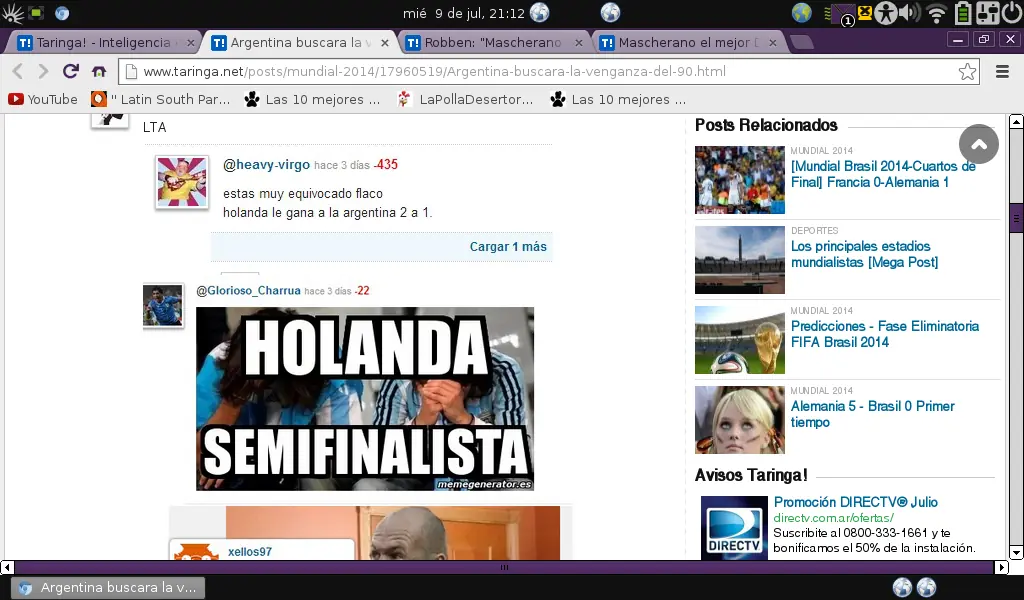Image resolution: width=1024 pixels, height=600 pixels.
Task: Open the browser home page icon
Action: pyautogui.click(x=99, y=71)
